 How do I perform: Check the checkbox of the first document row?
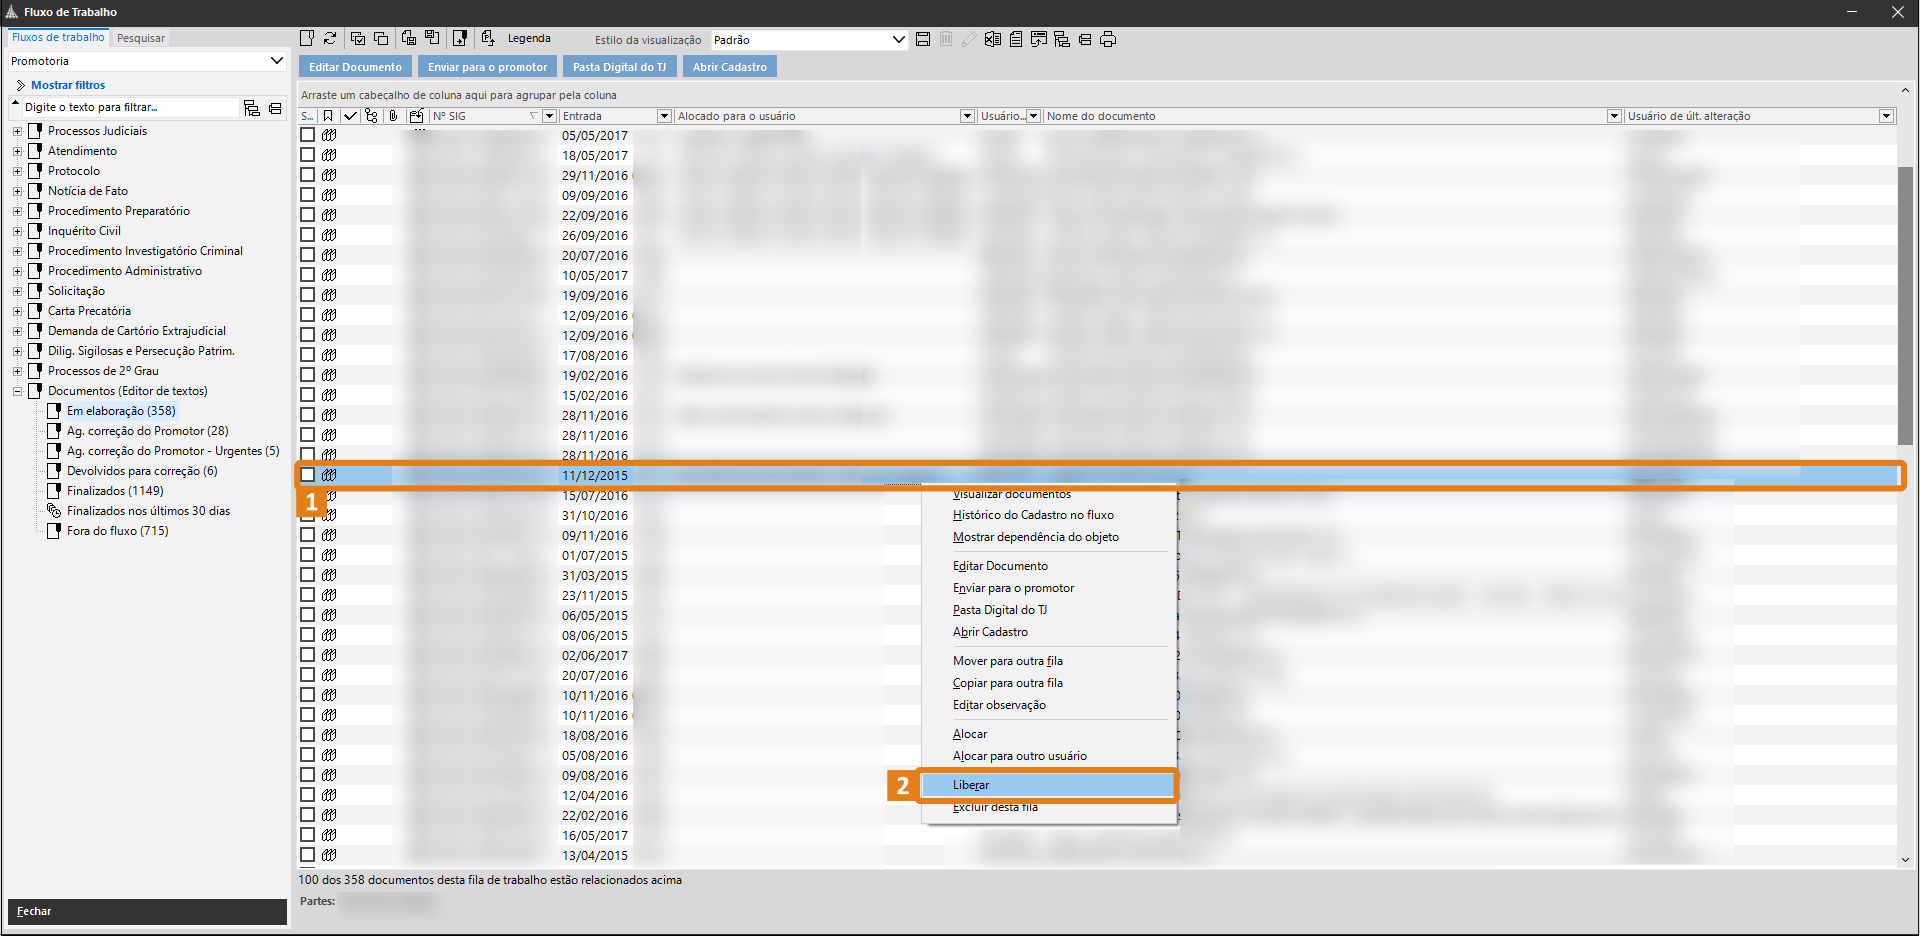[x=307, y=134]
